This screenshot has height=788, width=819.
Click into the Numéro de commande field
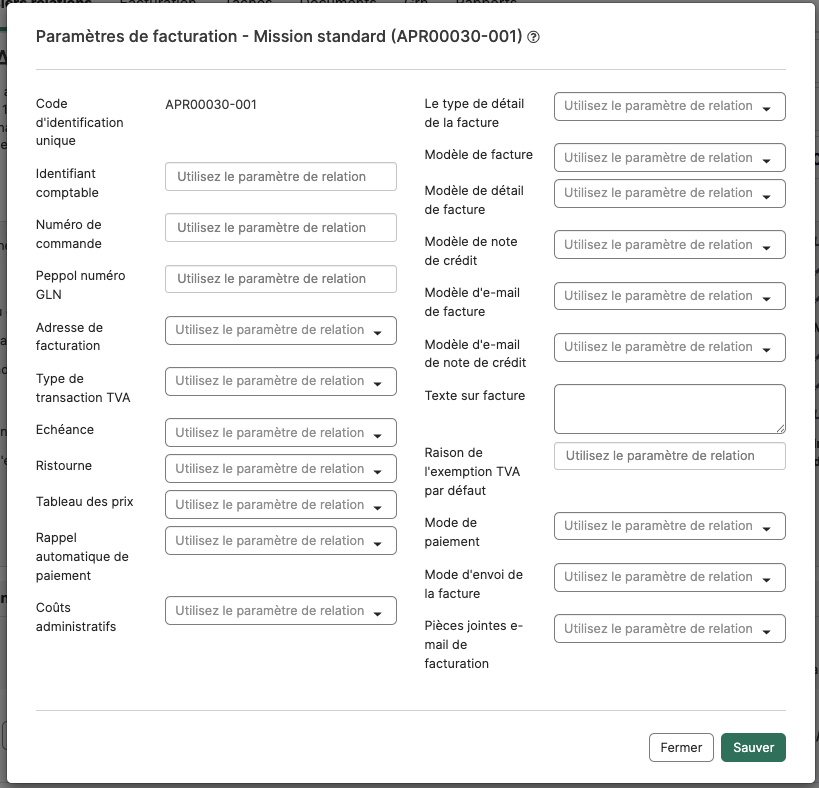pos(280,228)
